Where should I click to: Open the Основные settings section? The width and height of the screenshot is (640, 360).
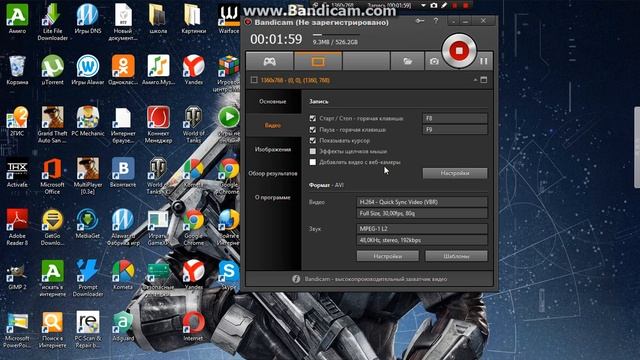coord(273,101)
